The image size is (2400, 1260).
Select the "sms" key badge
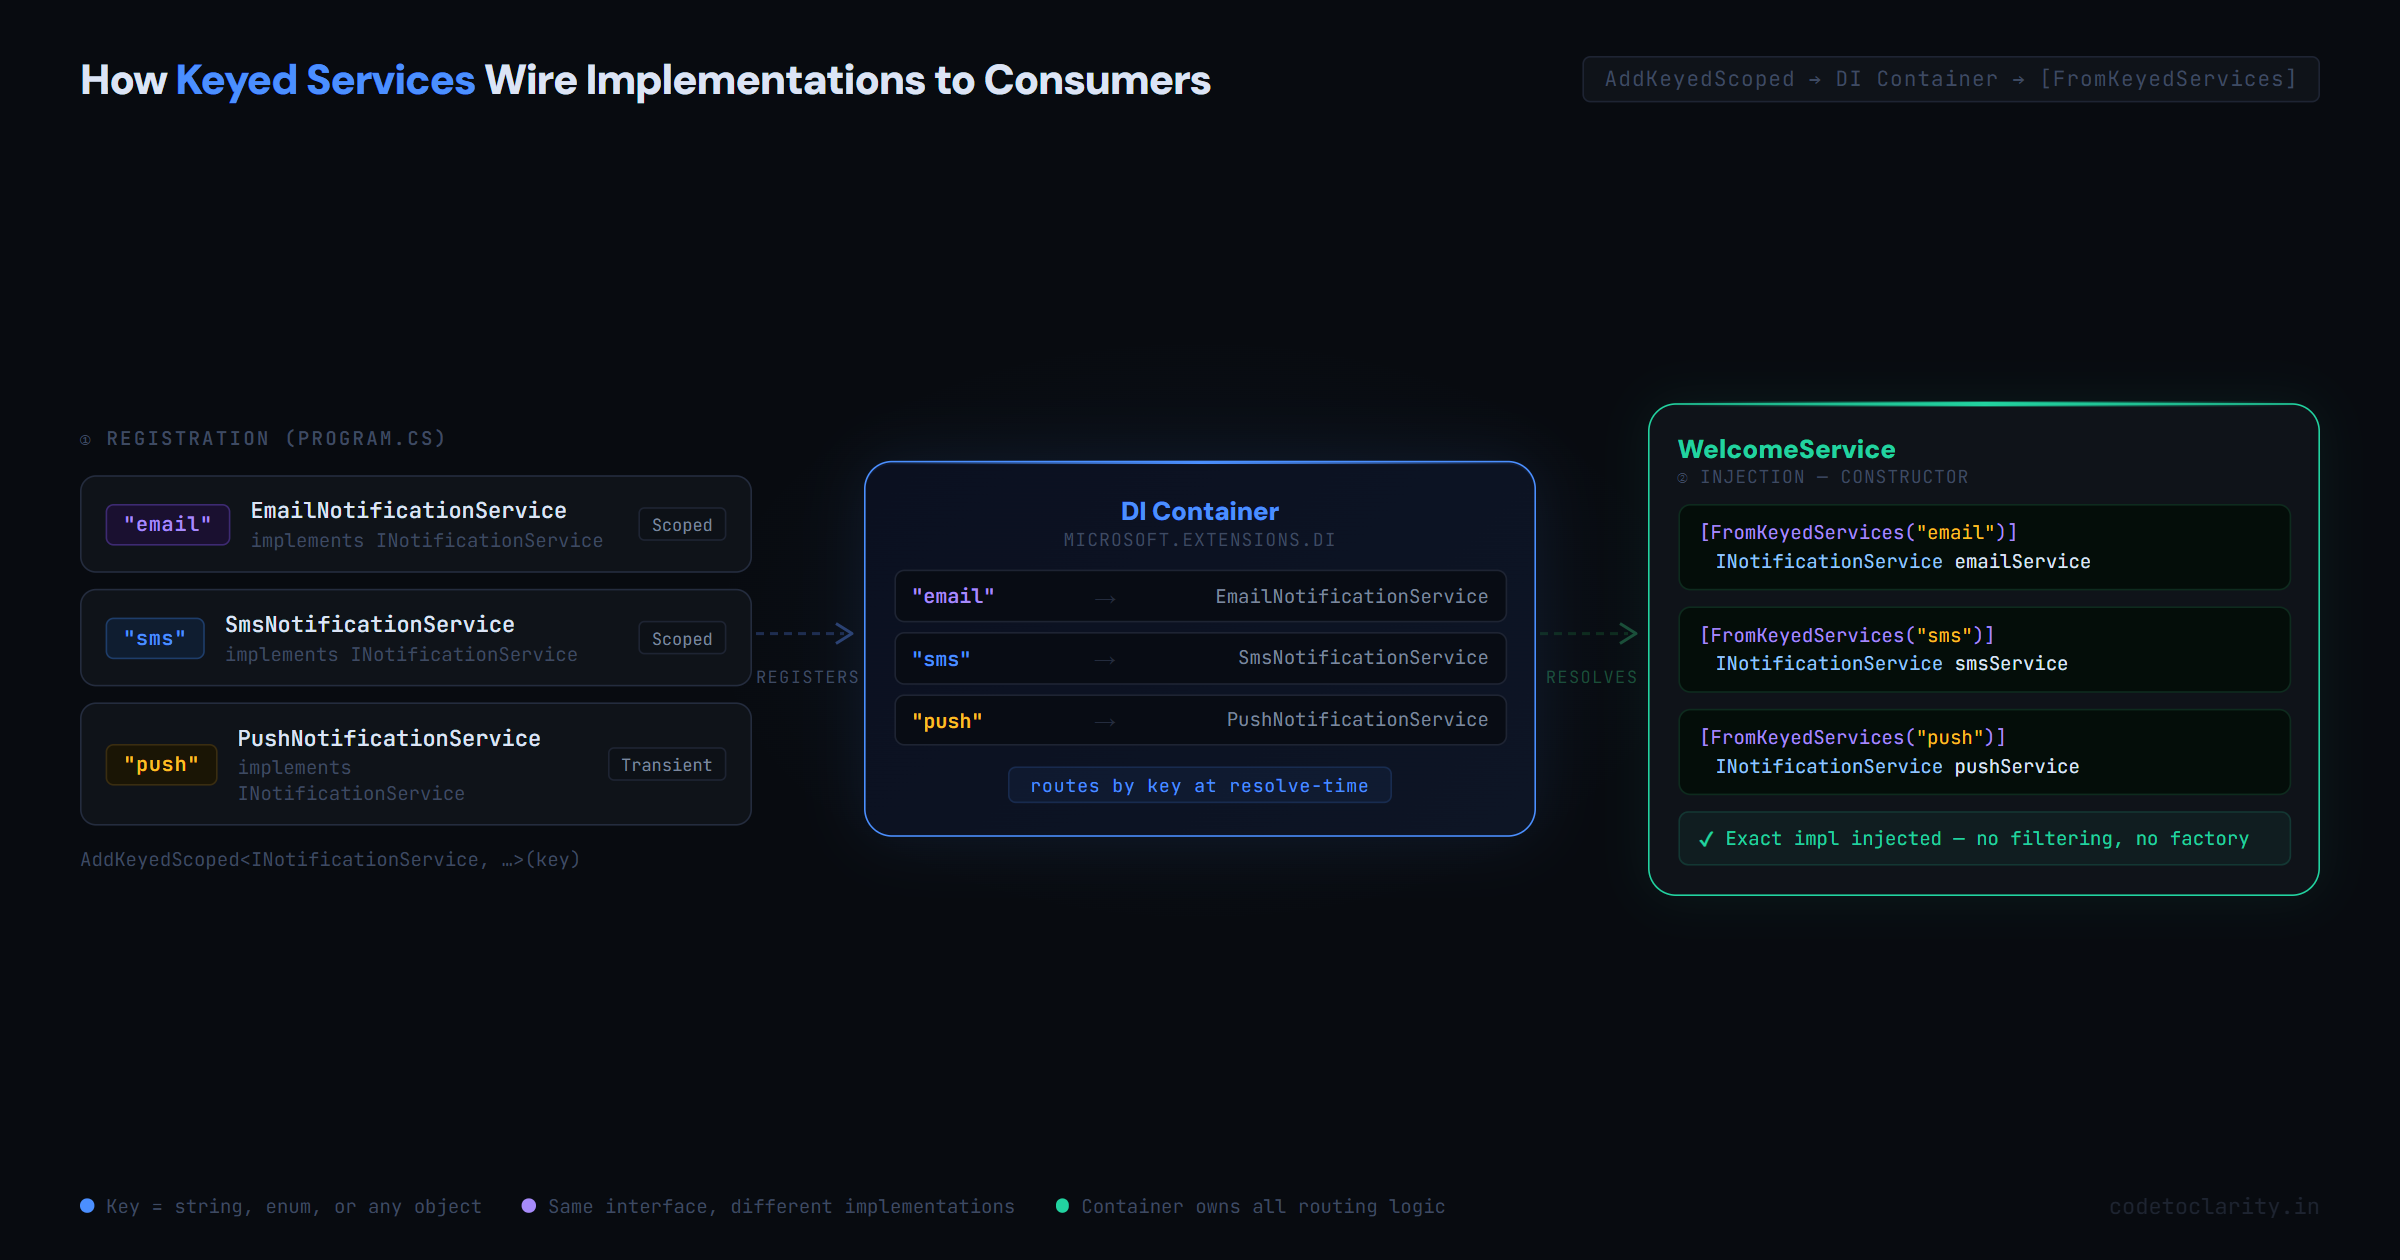(x=155, y=638)
